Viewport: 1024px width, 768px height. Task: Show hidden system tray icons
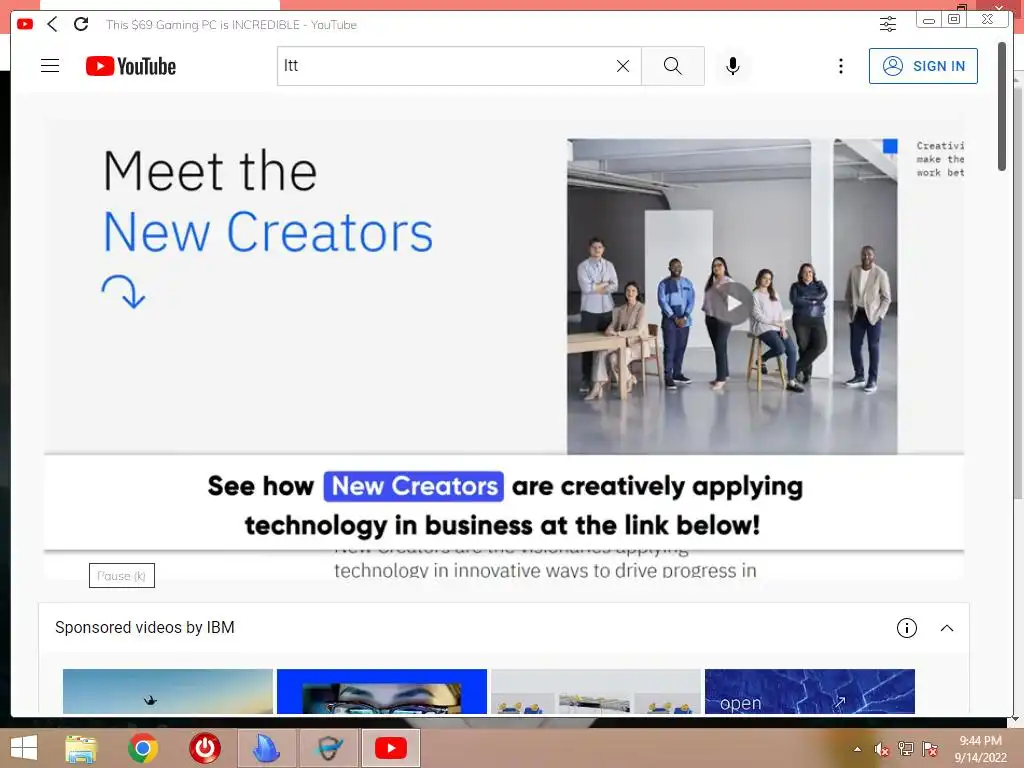857,749
